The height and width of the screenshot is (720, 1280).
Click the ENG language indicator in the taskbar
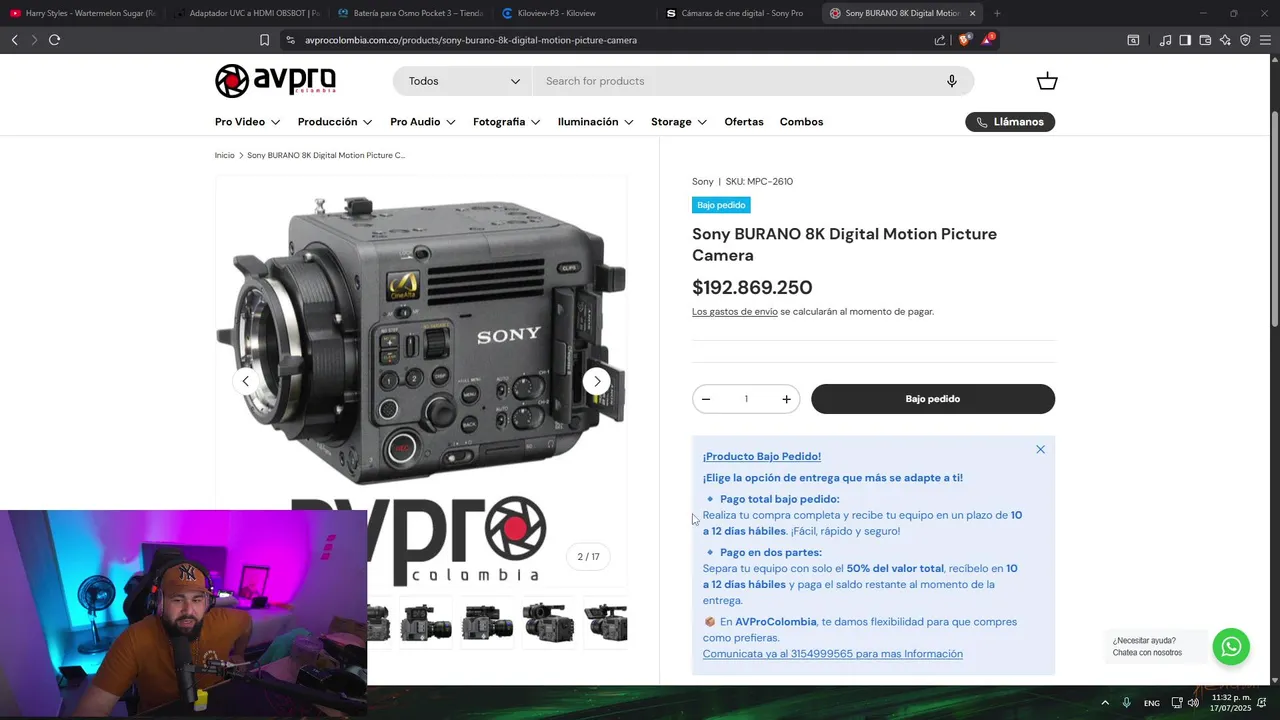pos(1152,703)
